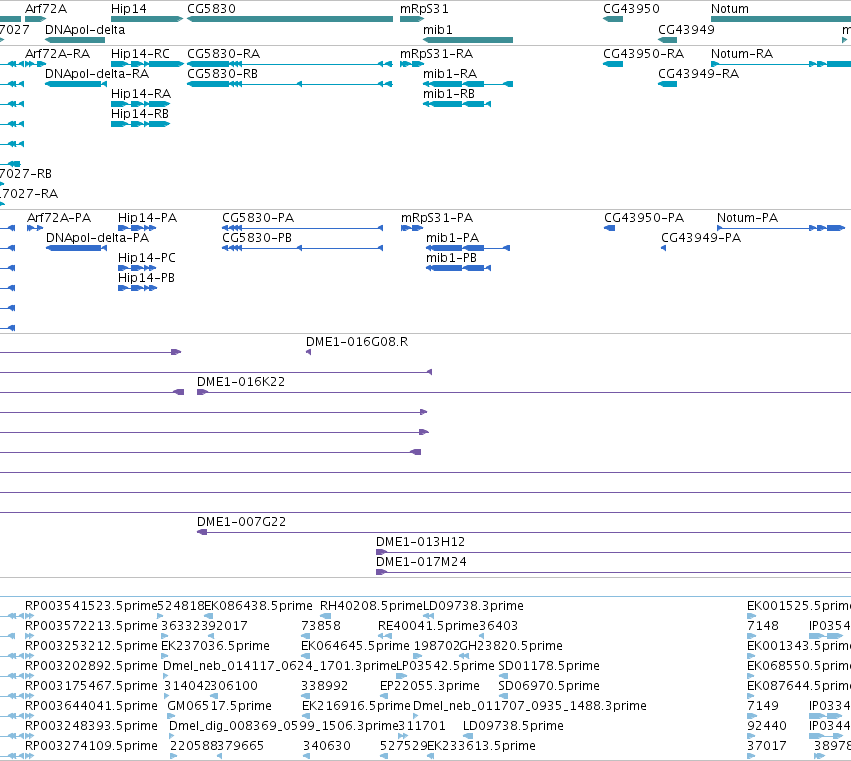This screenshot has width=851, height=761.
Task: Select EST label RP003541523.5prime
Action: 91,605
